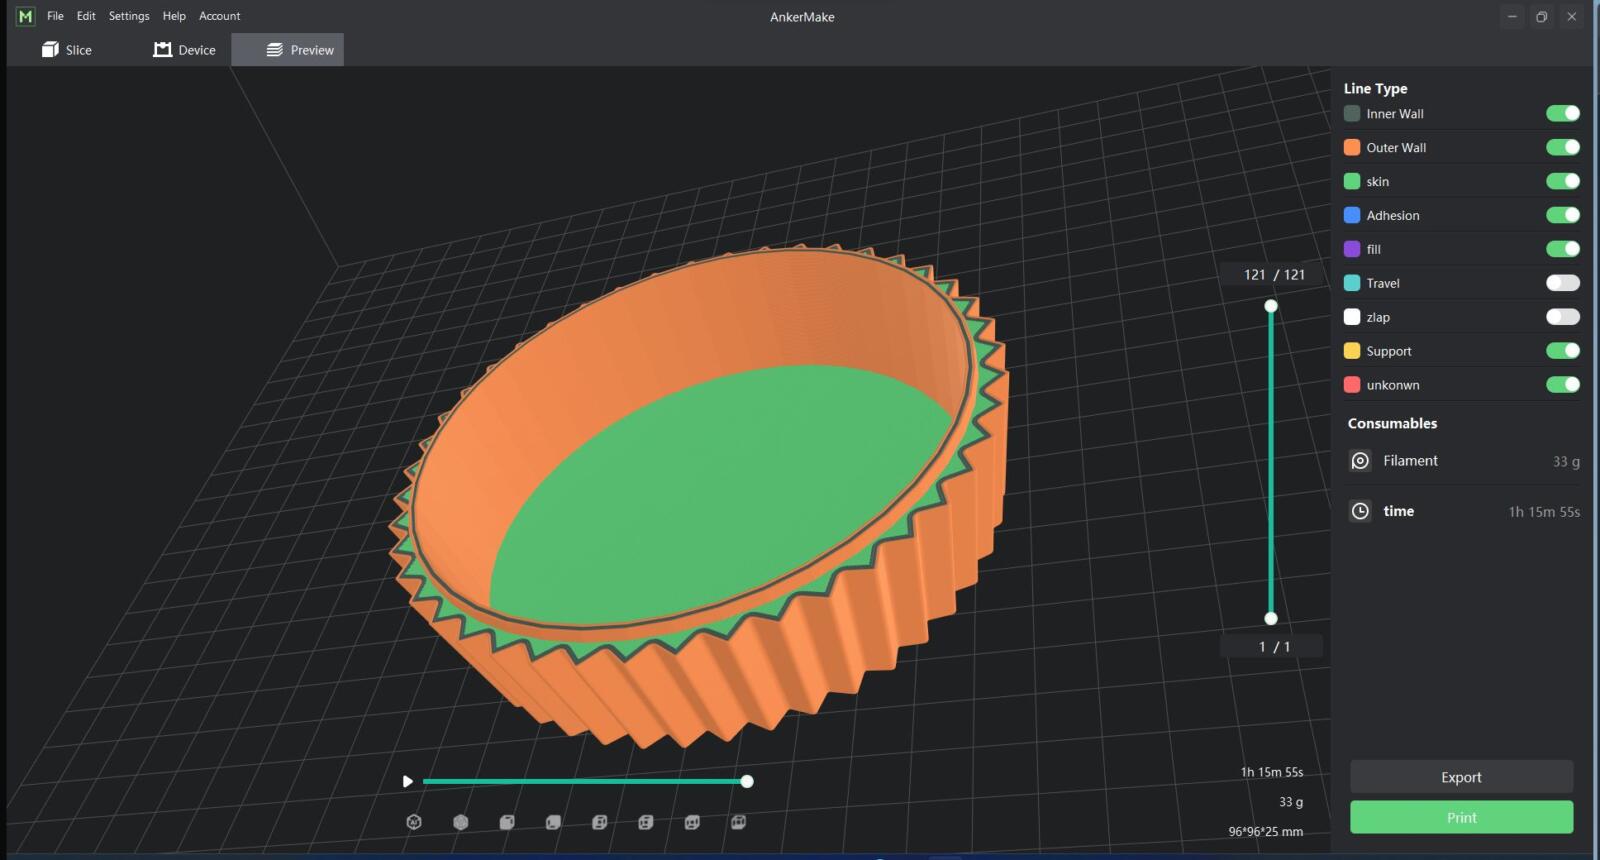
Task: Click the clock icon beside time
Action: pyautogui.click(x=1360, y=511)
